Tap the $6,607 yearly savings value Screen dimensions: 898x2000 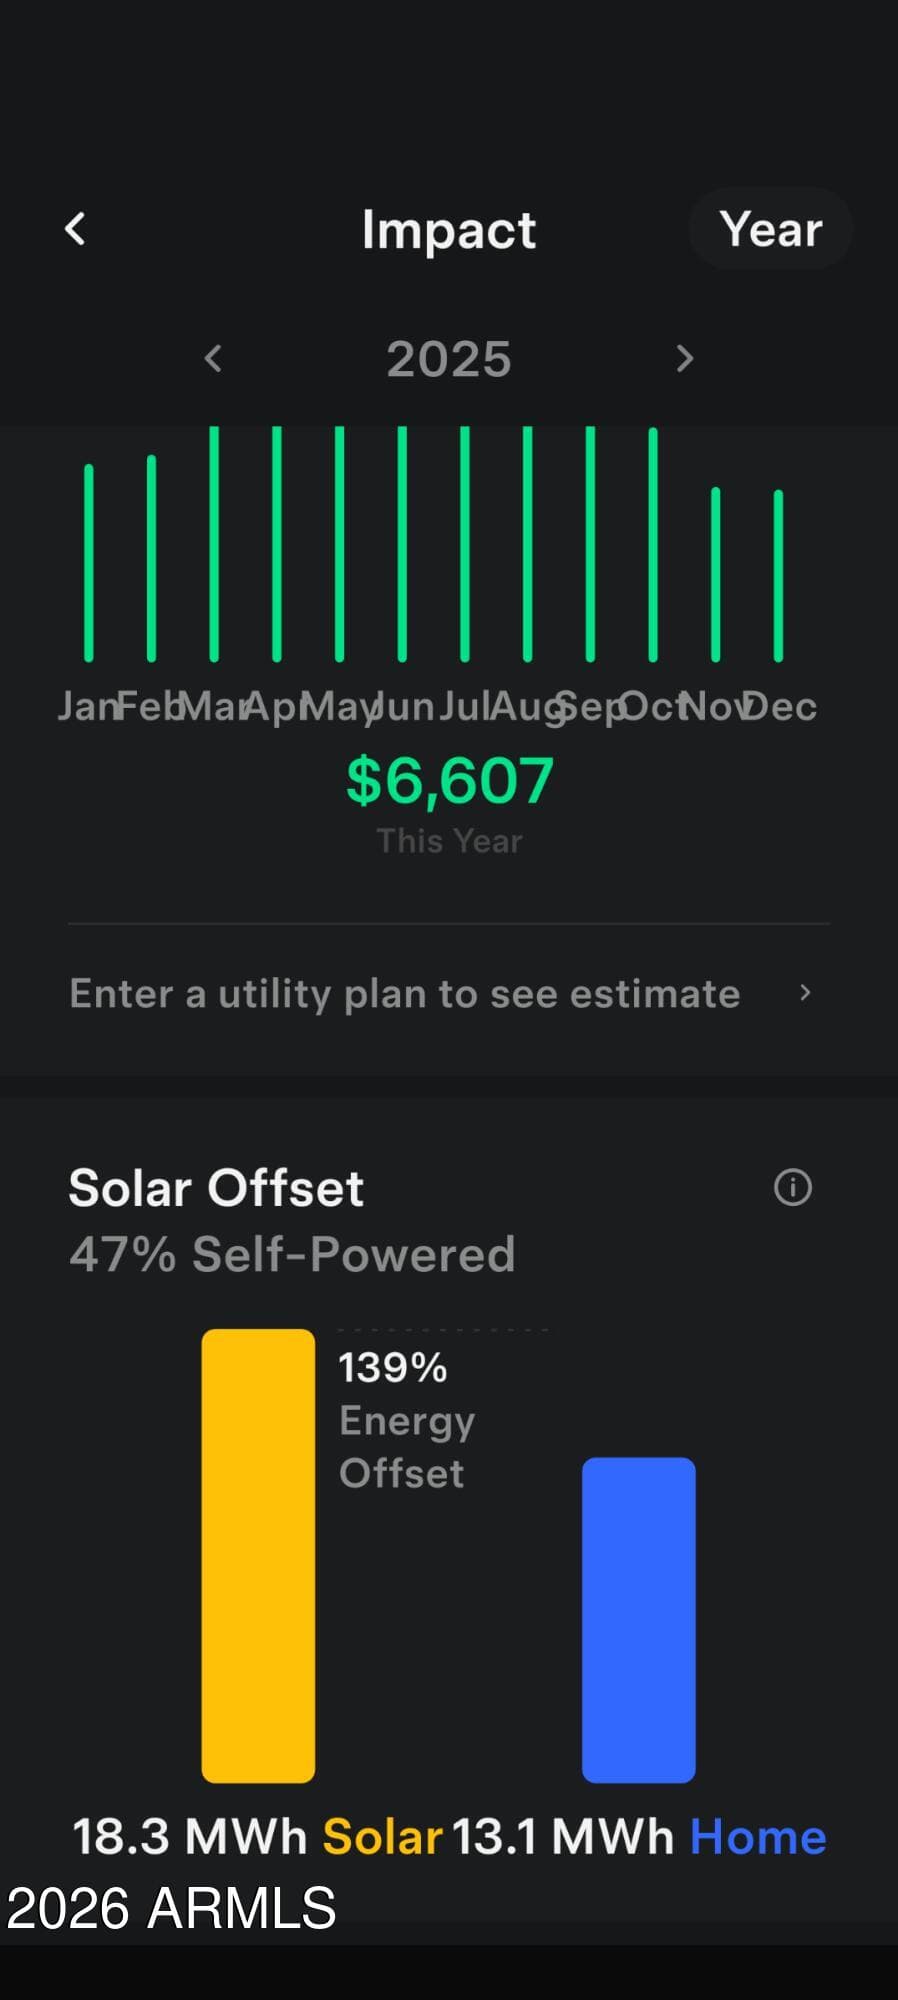pos(450,780)
